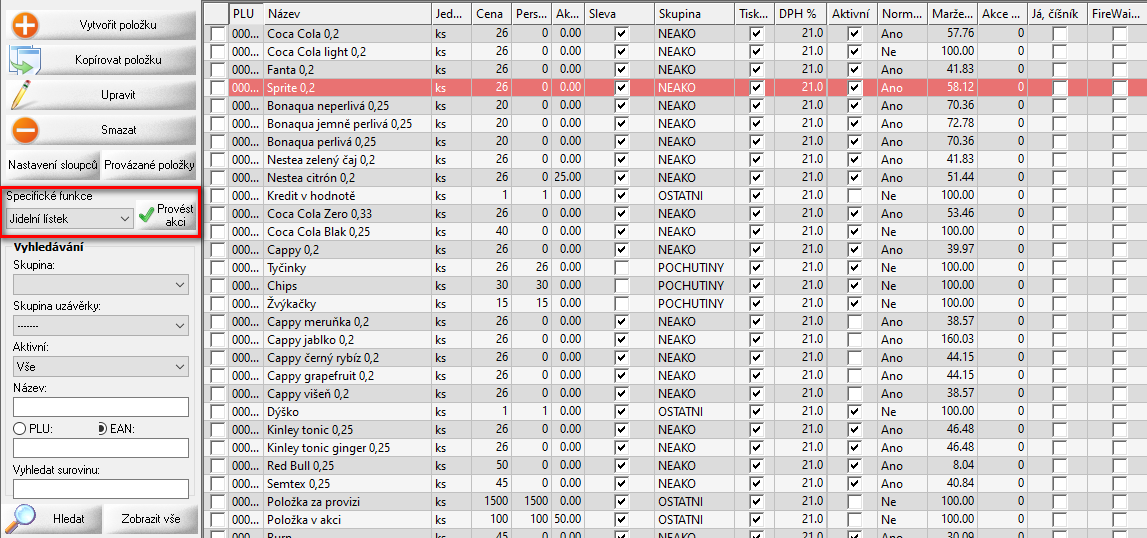Click the Vyhledat surovinu input field
Screen dimensions: 1147x538
coord(100,488)
